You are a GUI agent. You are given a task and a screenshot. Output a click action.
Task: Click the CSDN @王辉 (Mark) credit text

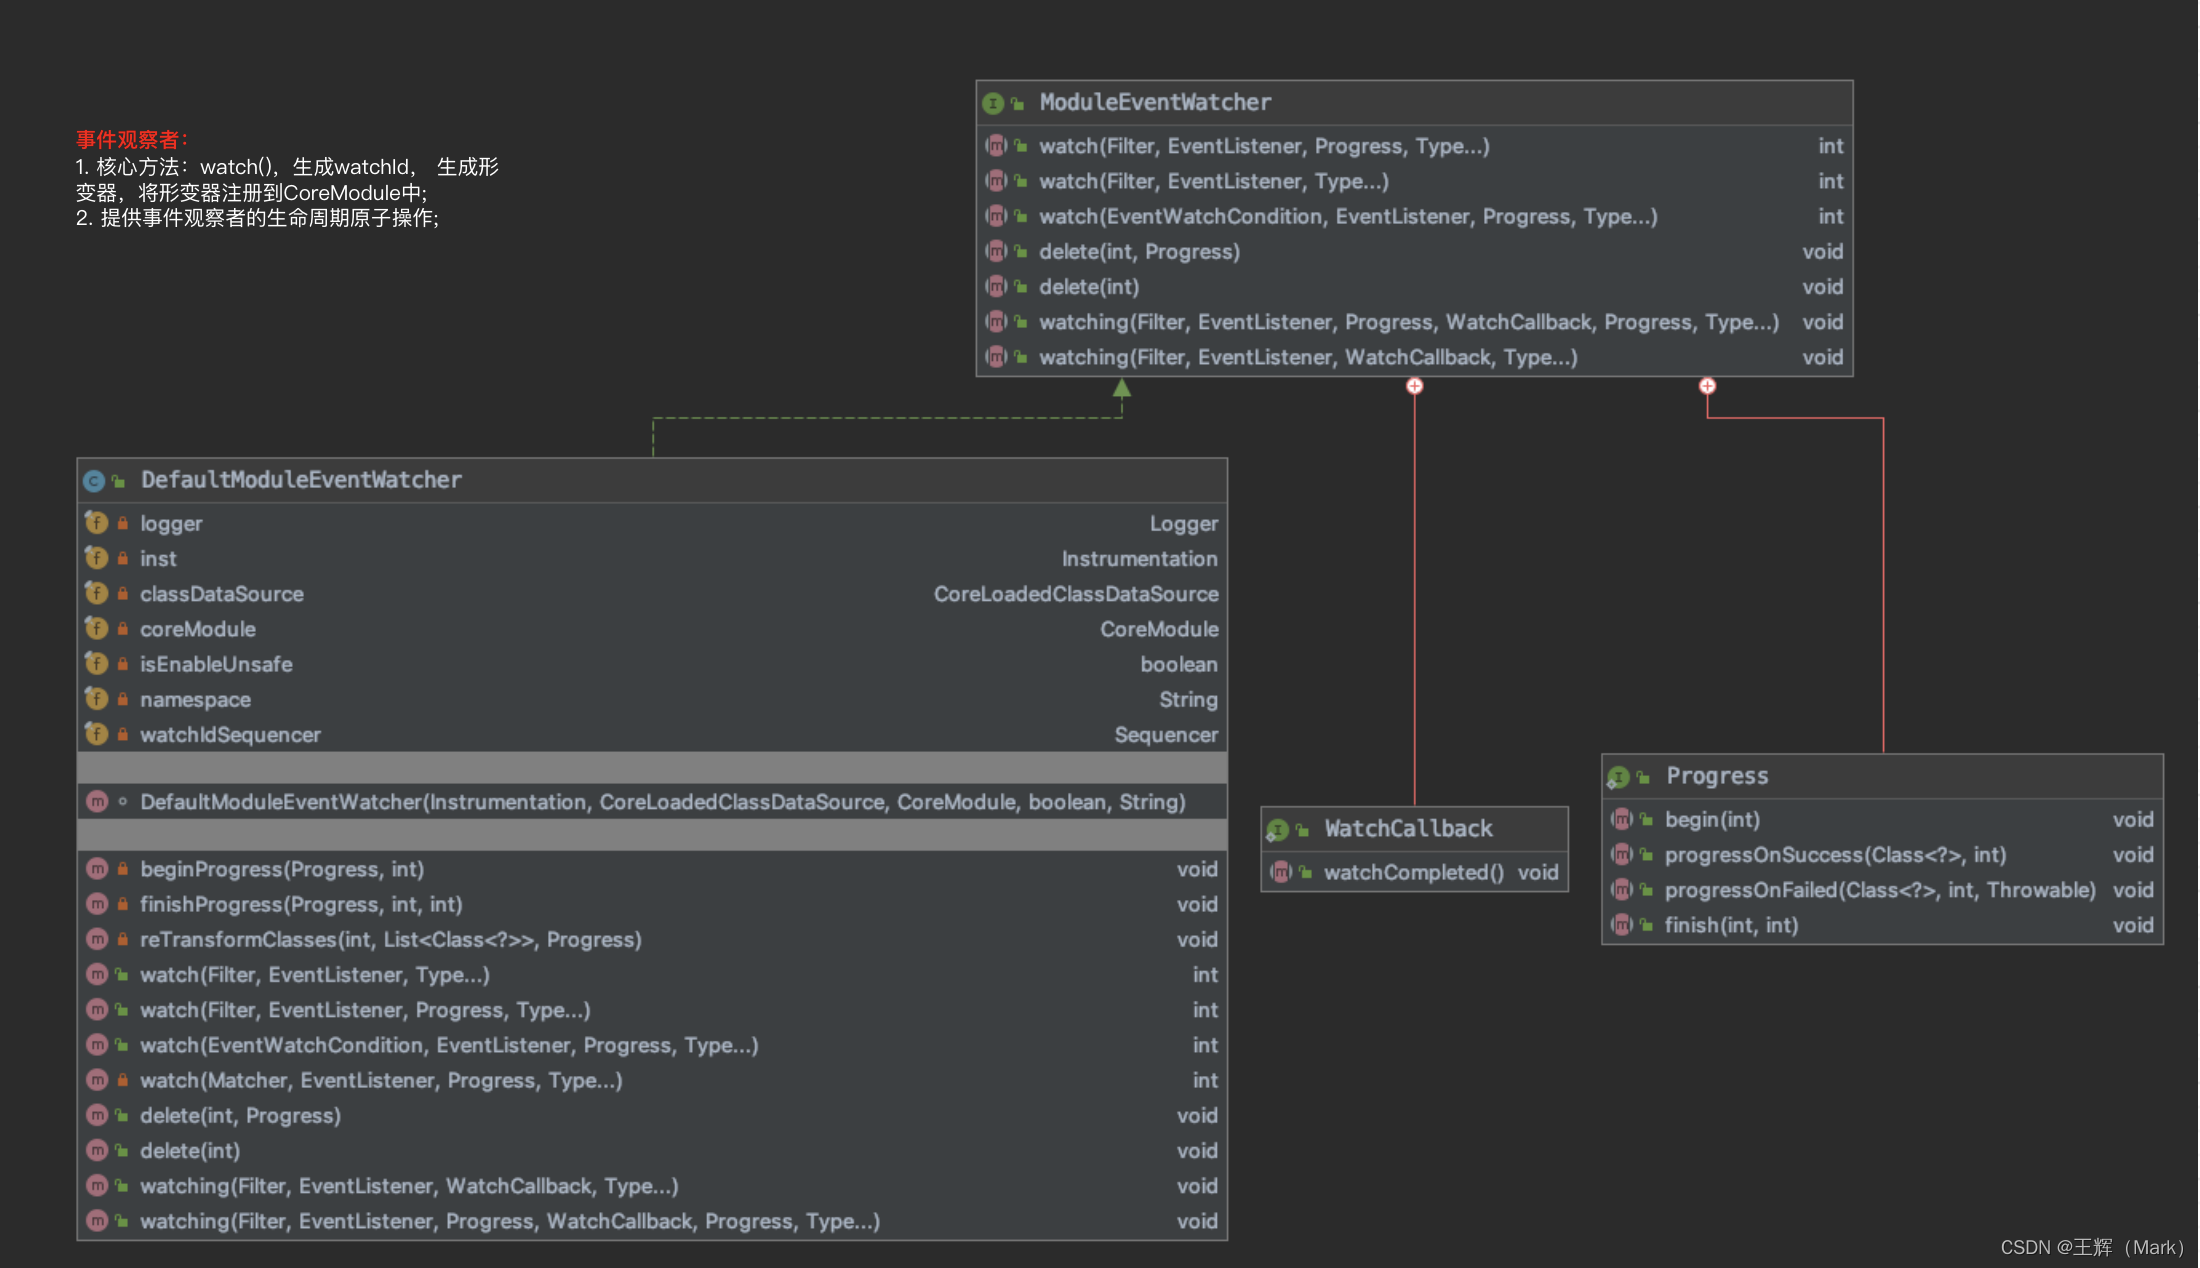[2092, 1247]
